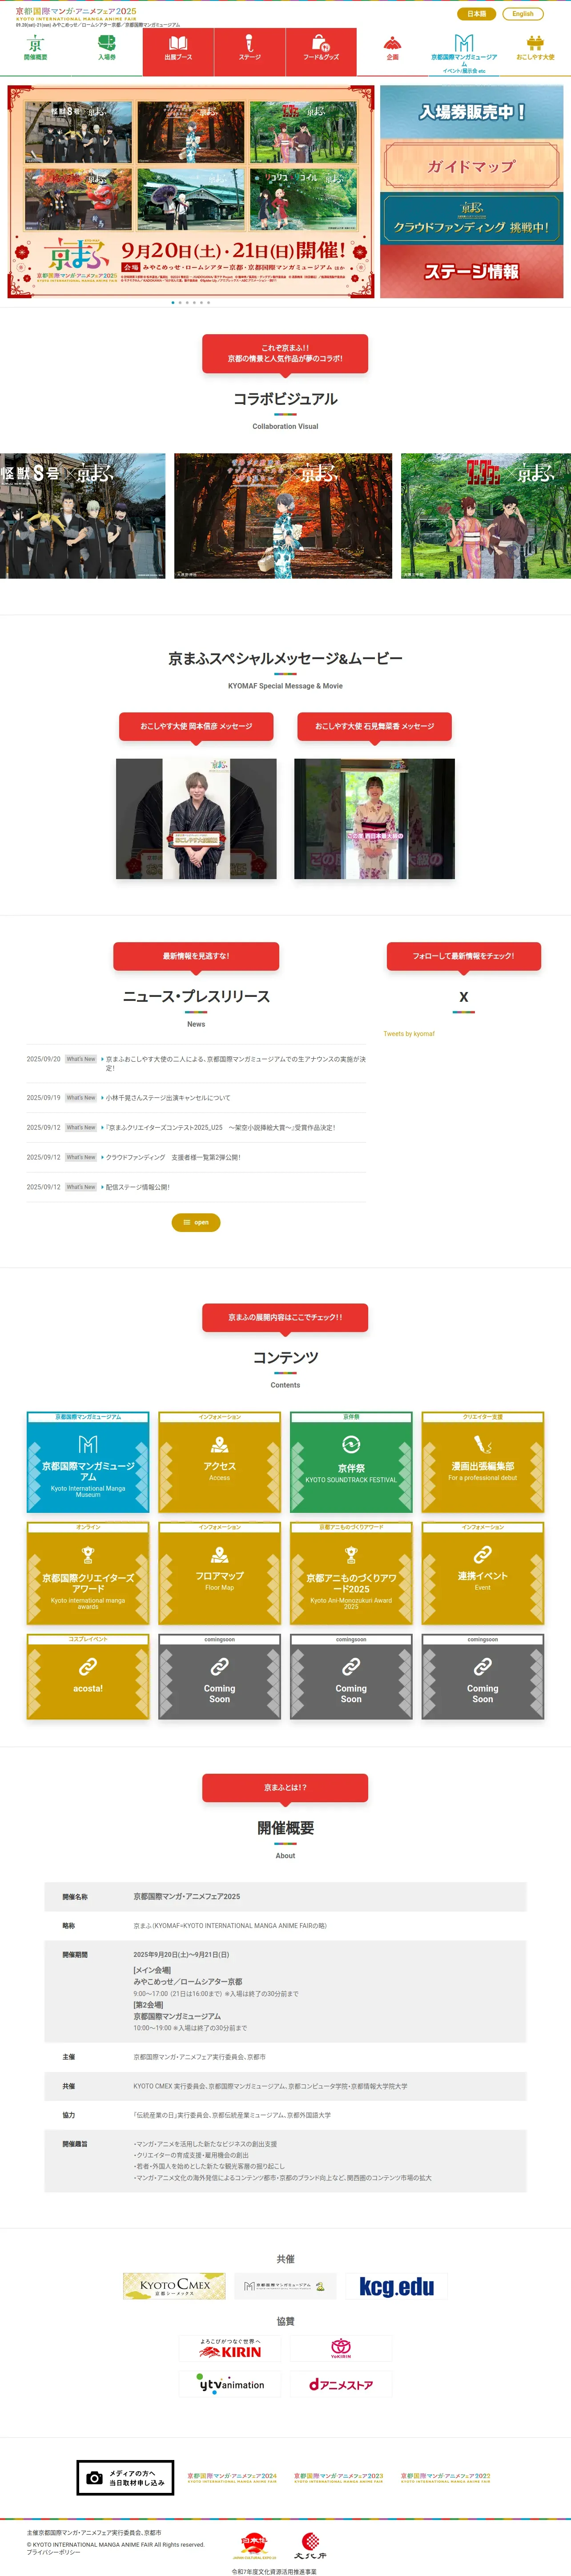This screenshot has width=571, height=2576.
Task: Open the ステージ nav item
Action: 249,52
